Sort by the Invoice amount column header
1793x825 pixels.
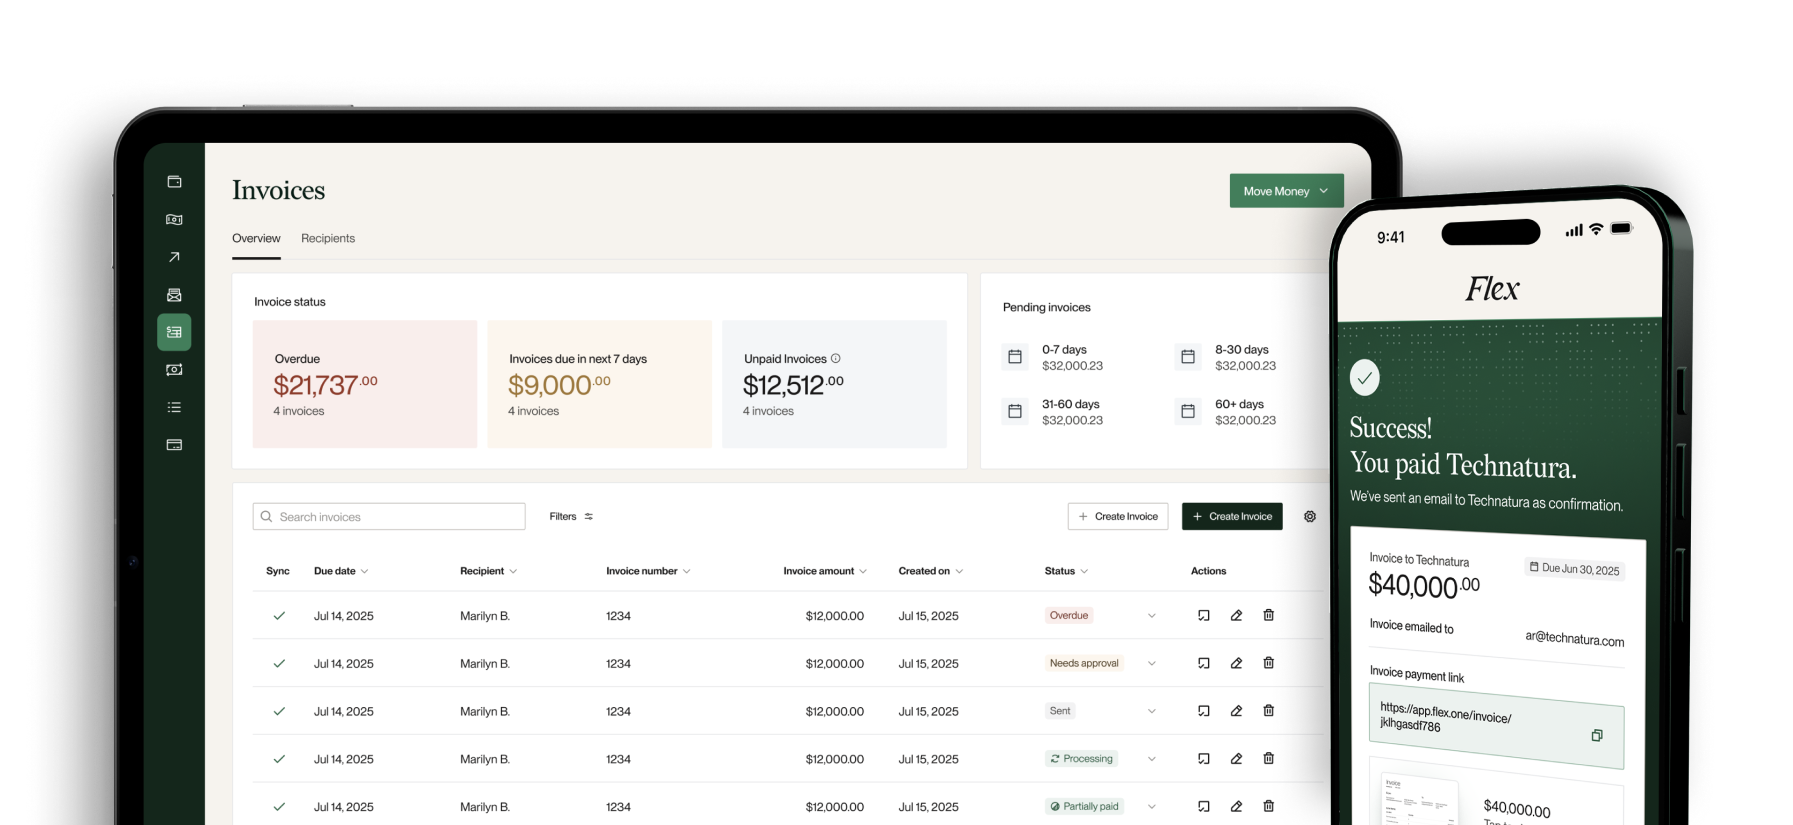coord(825,571)
